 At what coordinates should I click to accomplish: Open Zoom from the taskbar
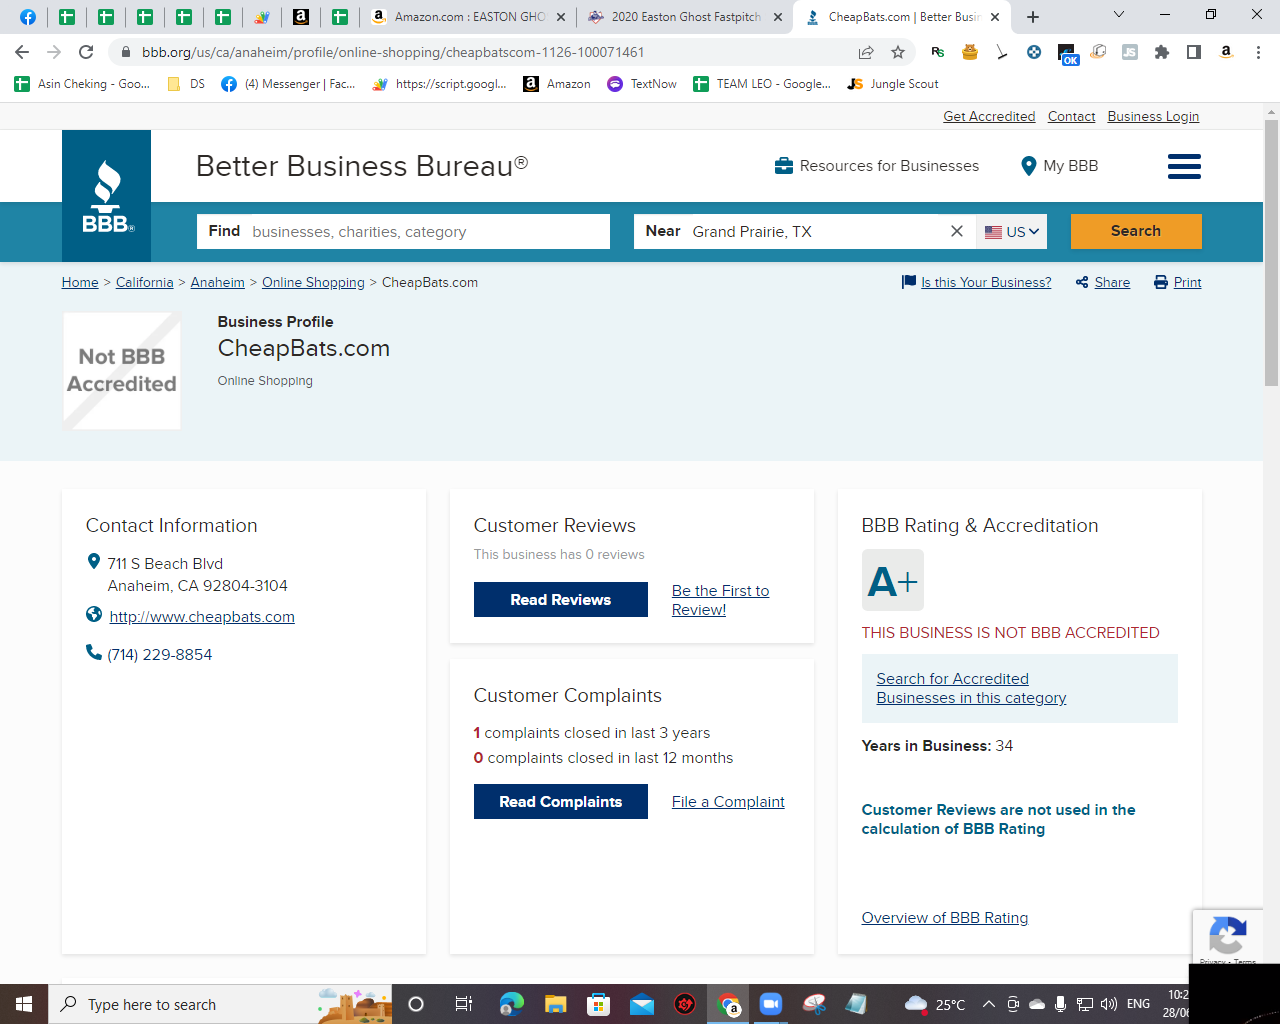point(770,1004)
